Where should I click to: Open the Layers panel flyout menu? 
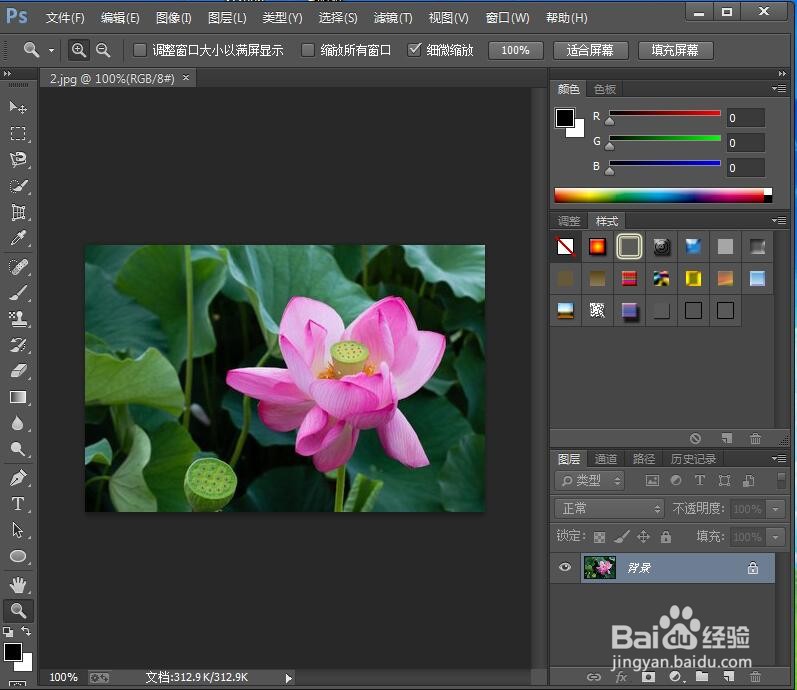[x=779, y=459]
